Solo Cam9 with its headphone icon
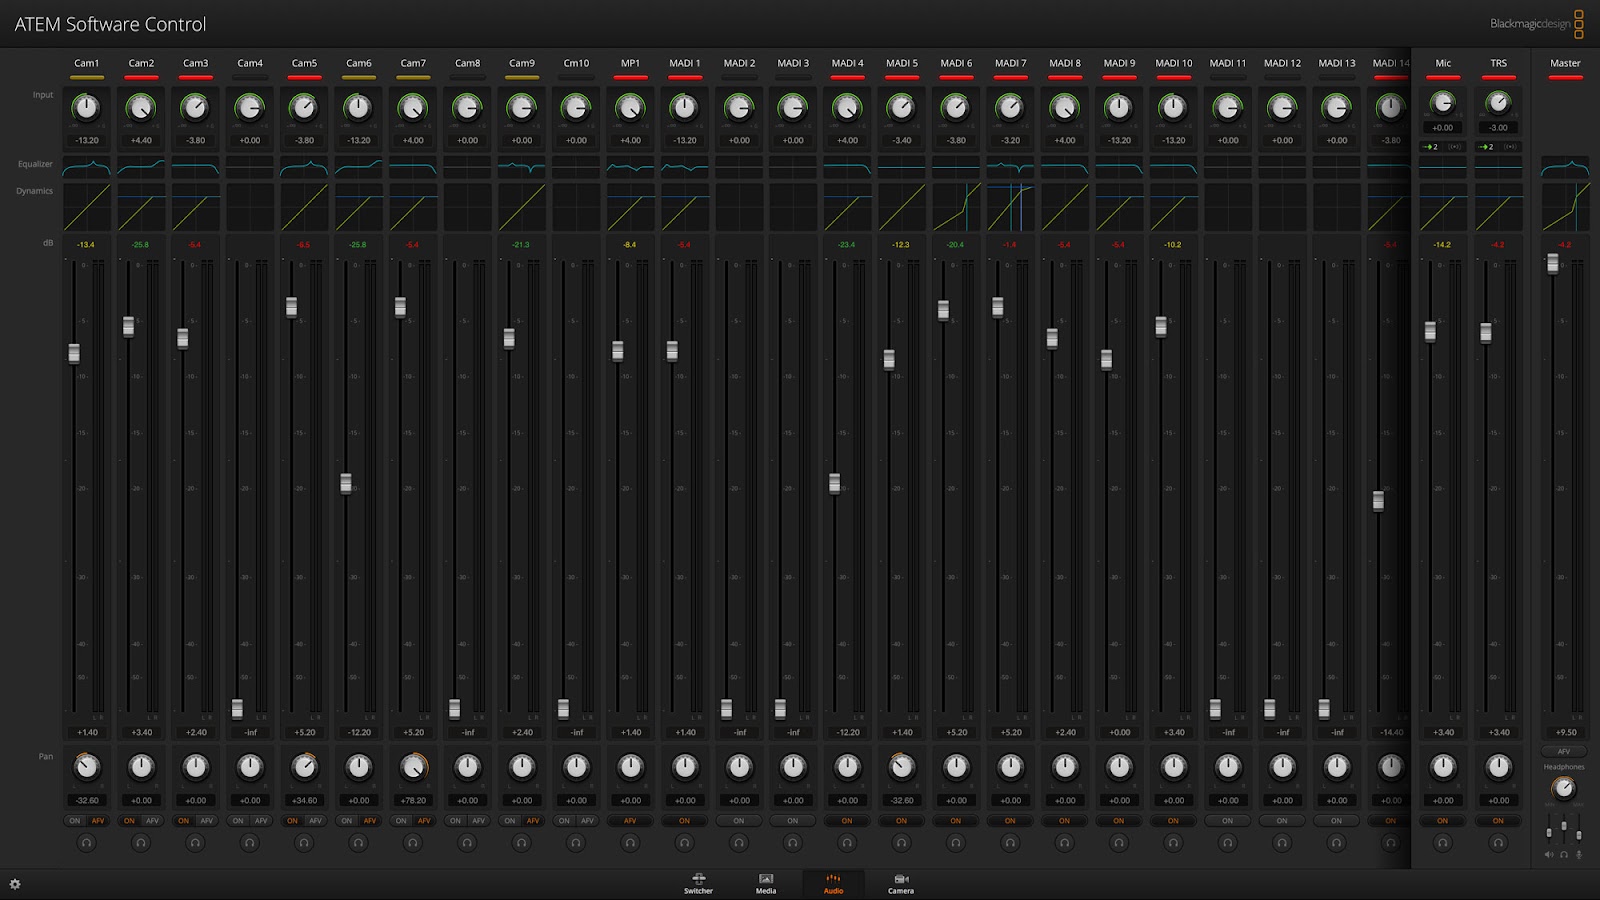This screenshot has height=900, width=1600. 522,843
